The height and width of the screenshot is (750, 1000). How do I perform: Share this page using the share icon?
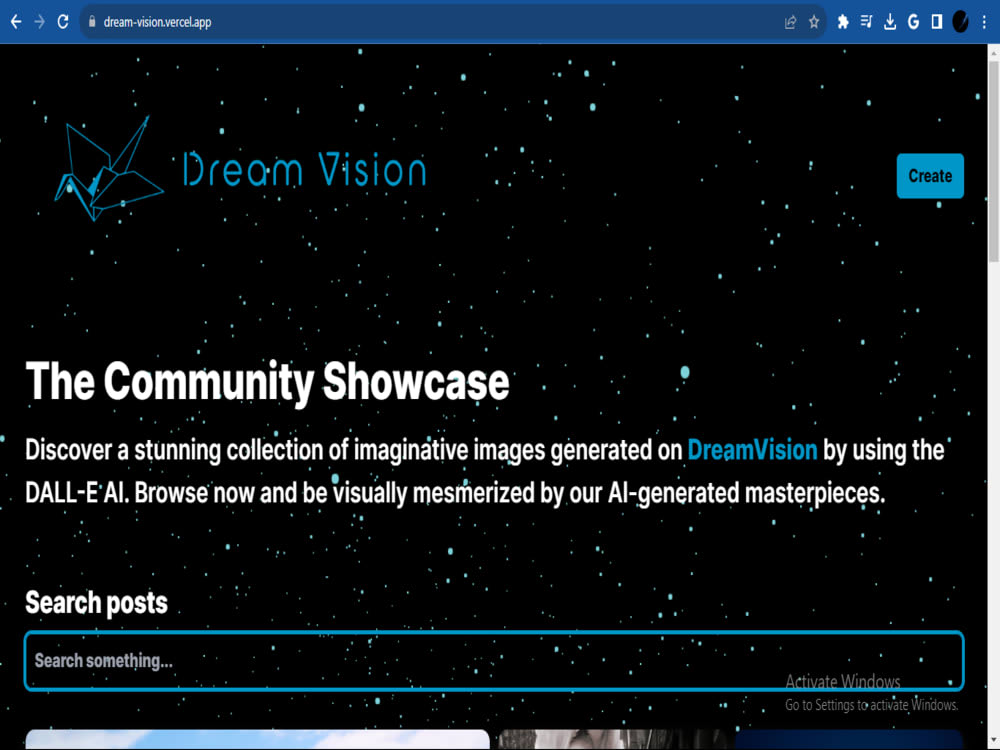pos(790,22)
